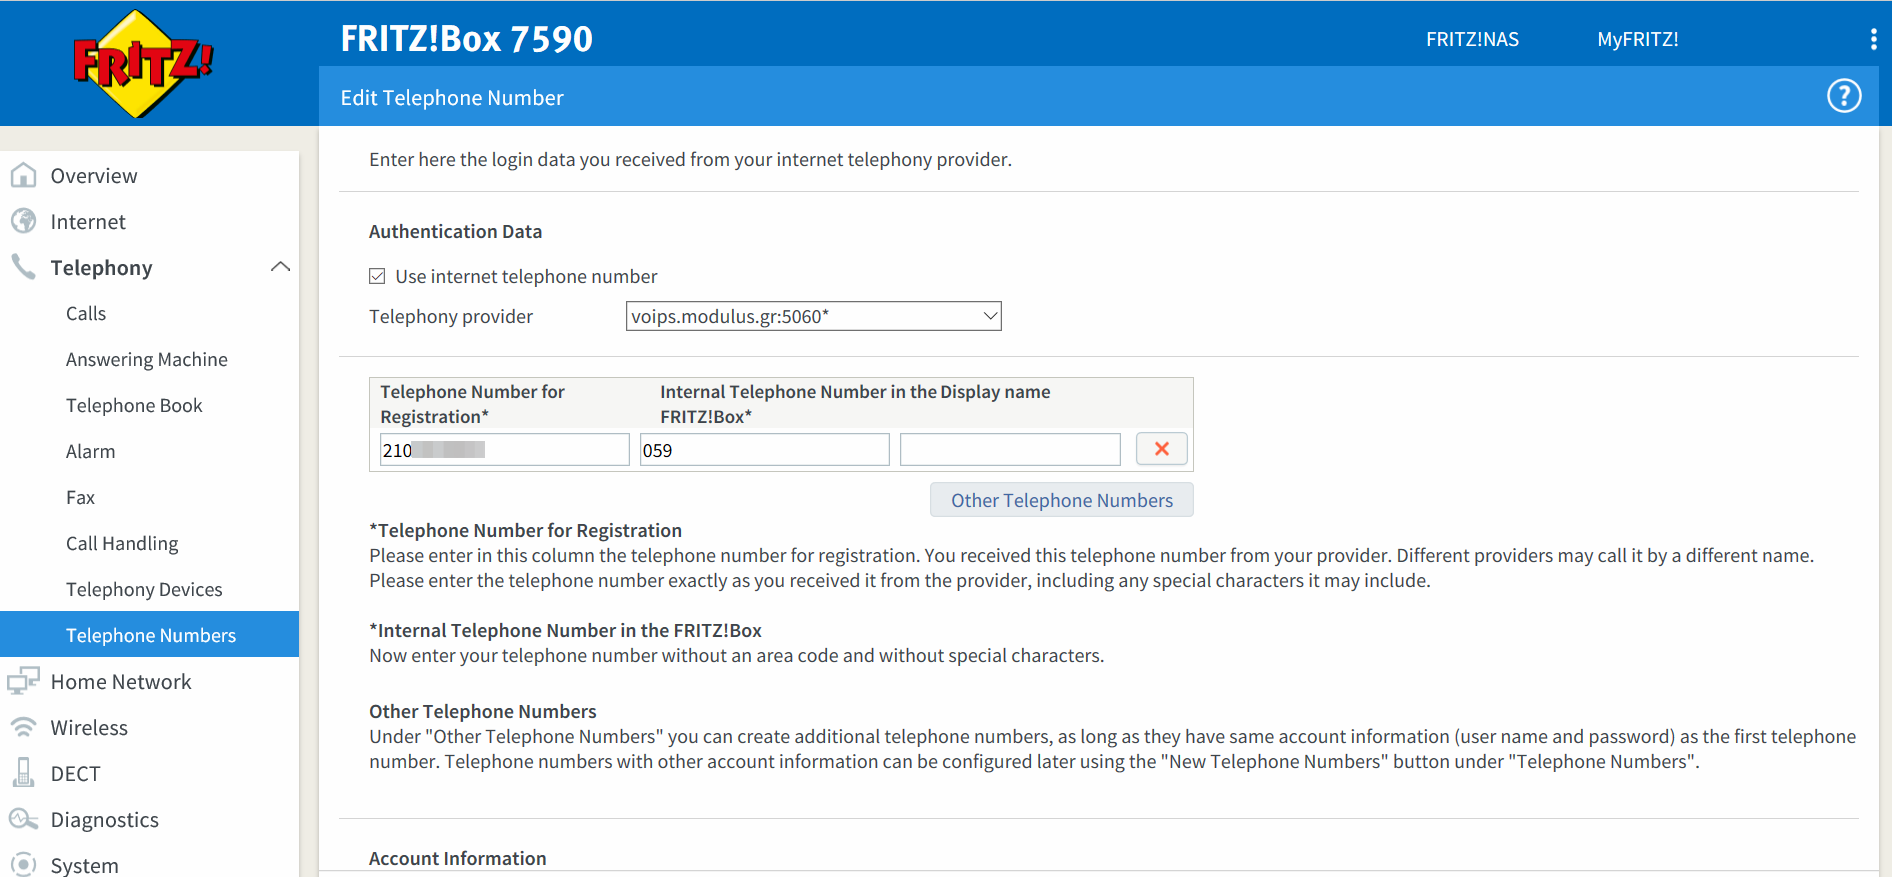
Task: Go to Calls submenu
Action: 86,314
